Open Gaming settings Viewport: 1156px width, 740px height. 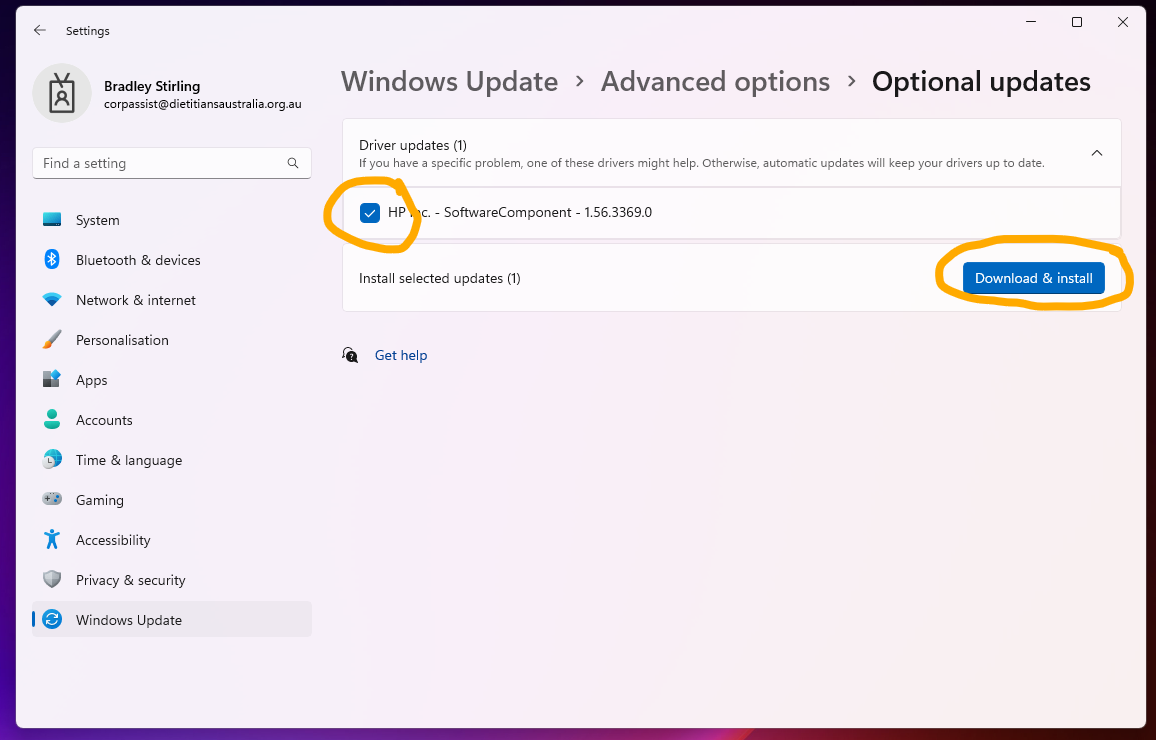point(52,500)
